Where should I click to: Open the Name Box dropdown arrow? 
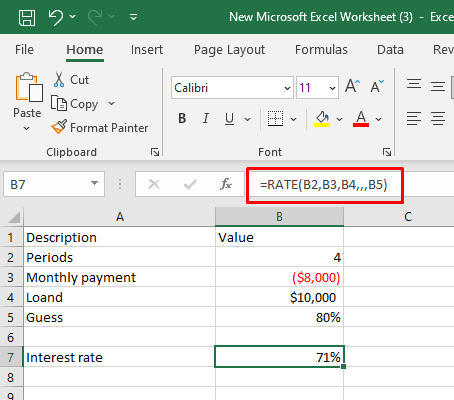95,183
